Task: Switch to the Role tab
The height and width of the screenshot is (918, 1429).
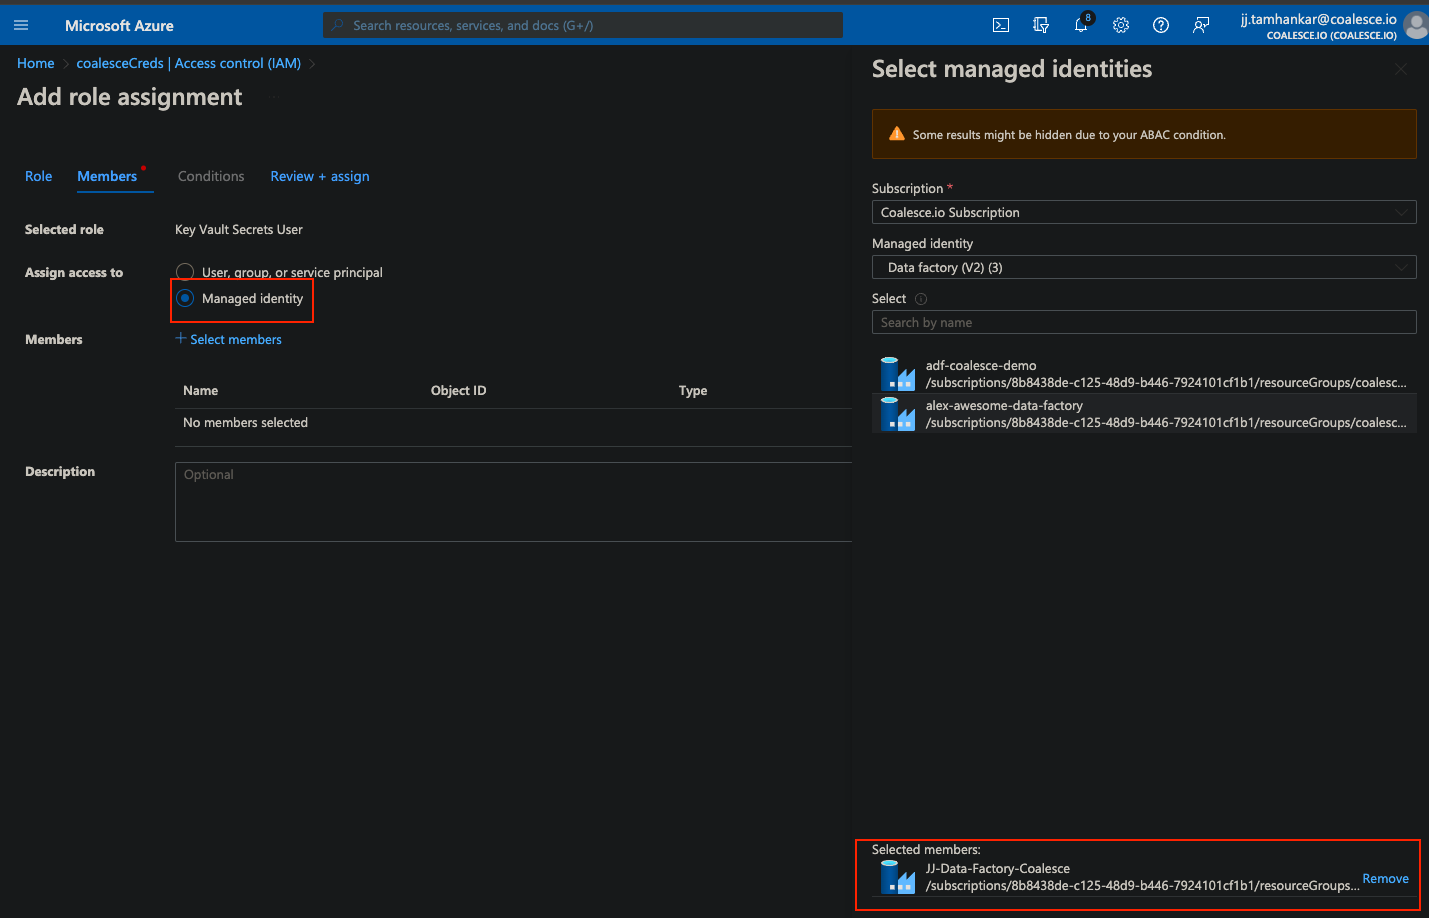Action: click(38, 176)
